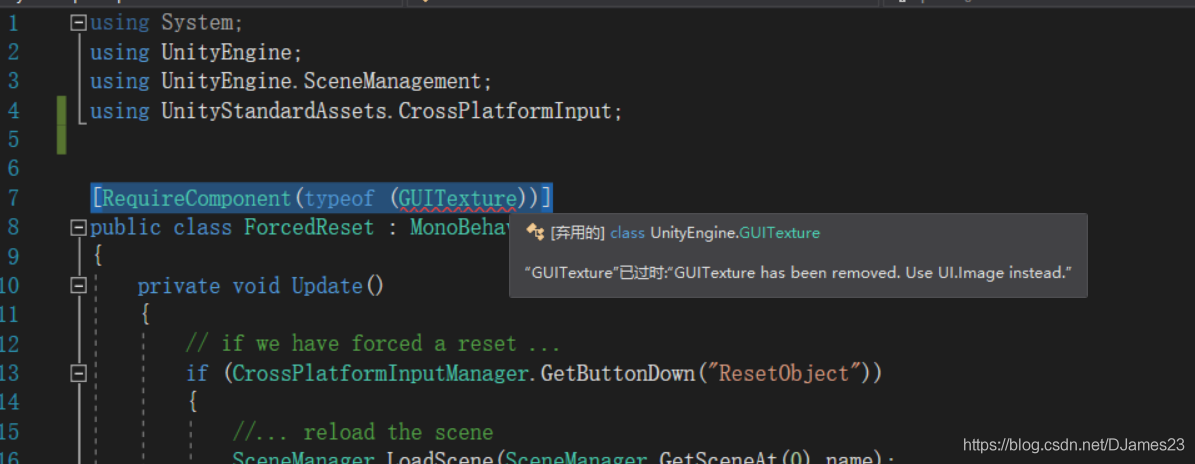Click 'using UnityEngine;' on line 2
Image resolution: width=1195 pixels, height=464 pixels.
(197, 53)
